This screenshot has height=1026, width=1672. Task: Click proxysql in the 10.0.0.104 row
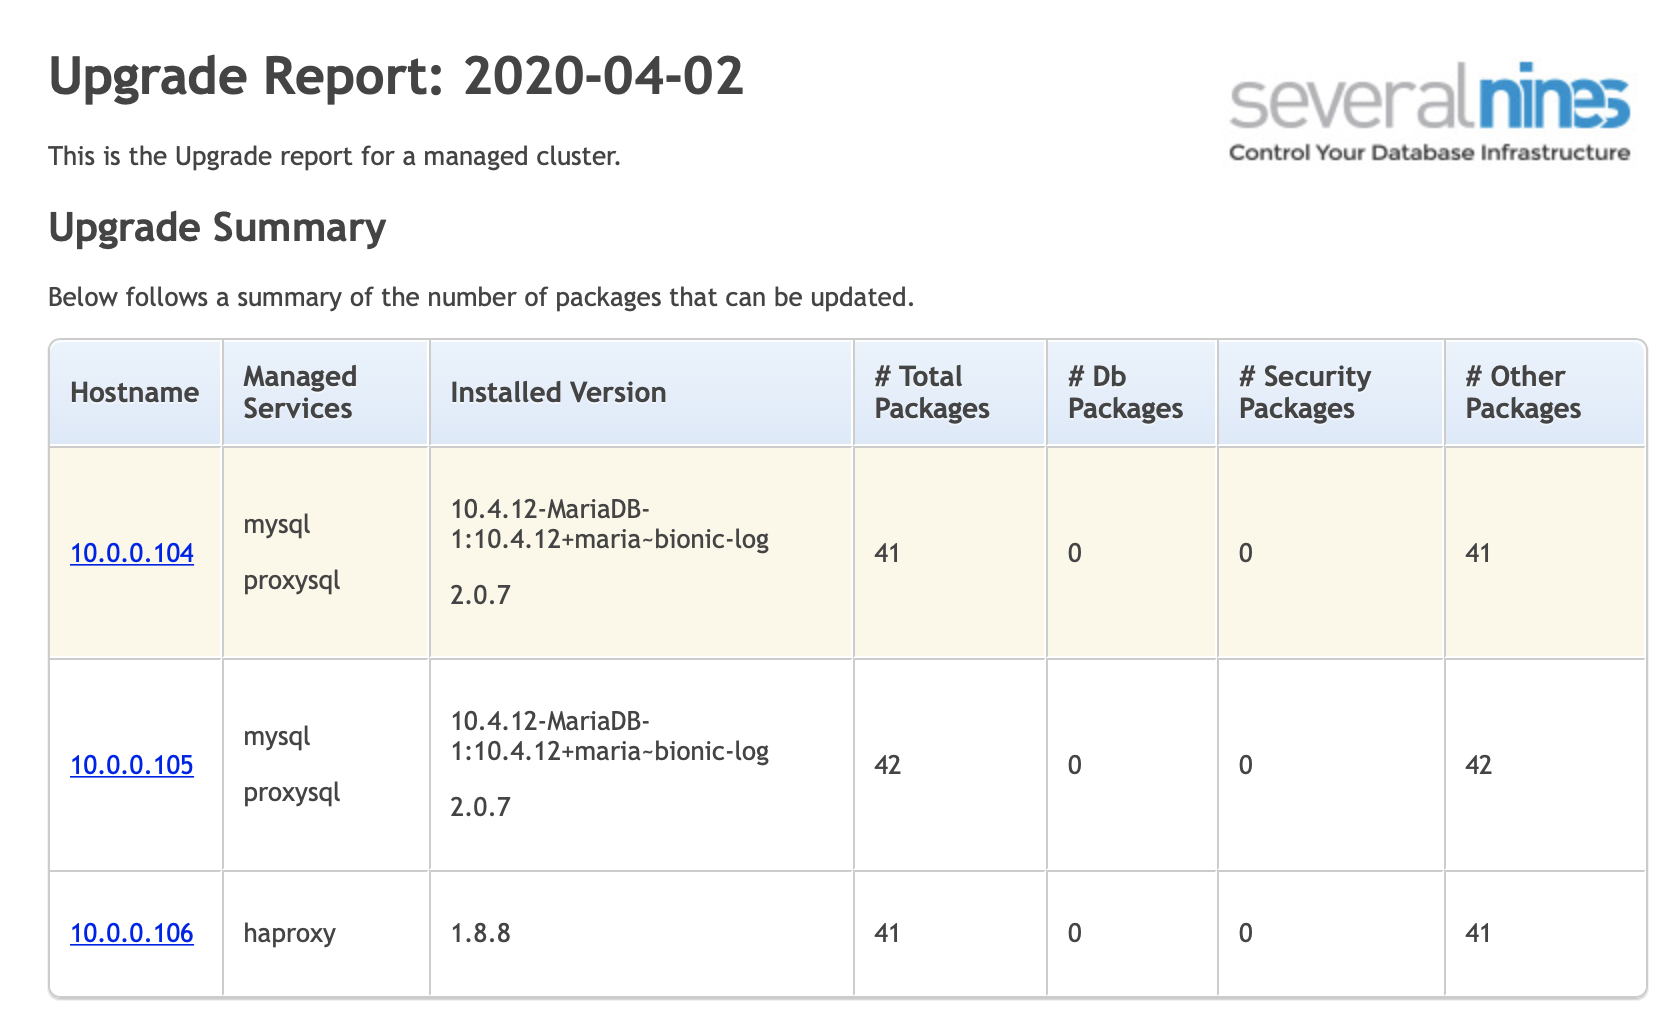coord(292,581)
